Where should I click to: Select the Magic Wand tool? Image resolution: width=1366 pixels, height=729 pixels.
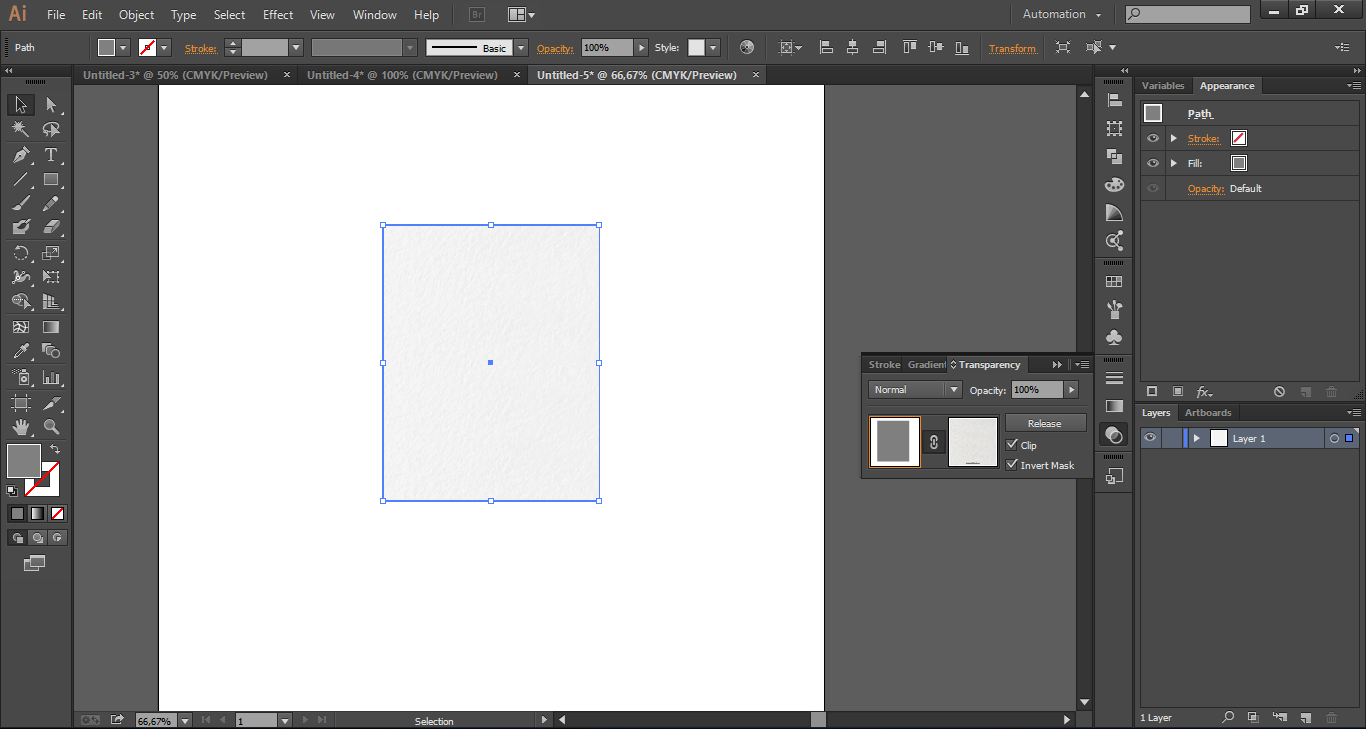tap(20, 130)
